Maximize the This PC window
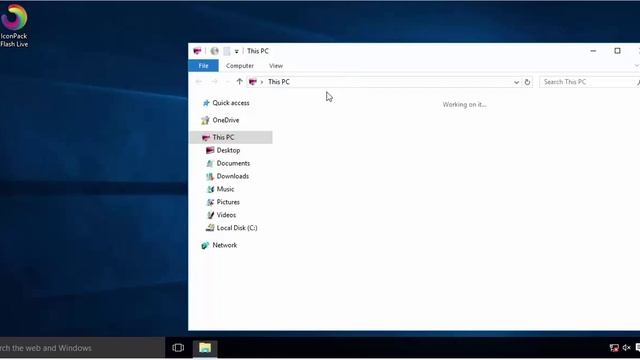This screenshot has width=640, height=360. tap(617, 51)
